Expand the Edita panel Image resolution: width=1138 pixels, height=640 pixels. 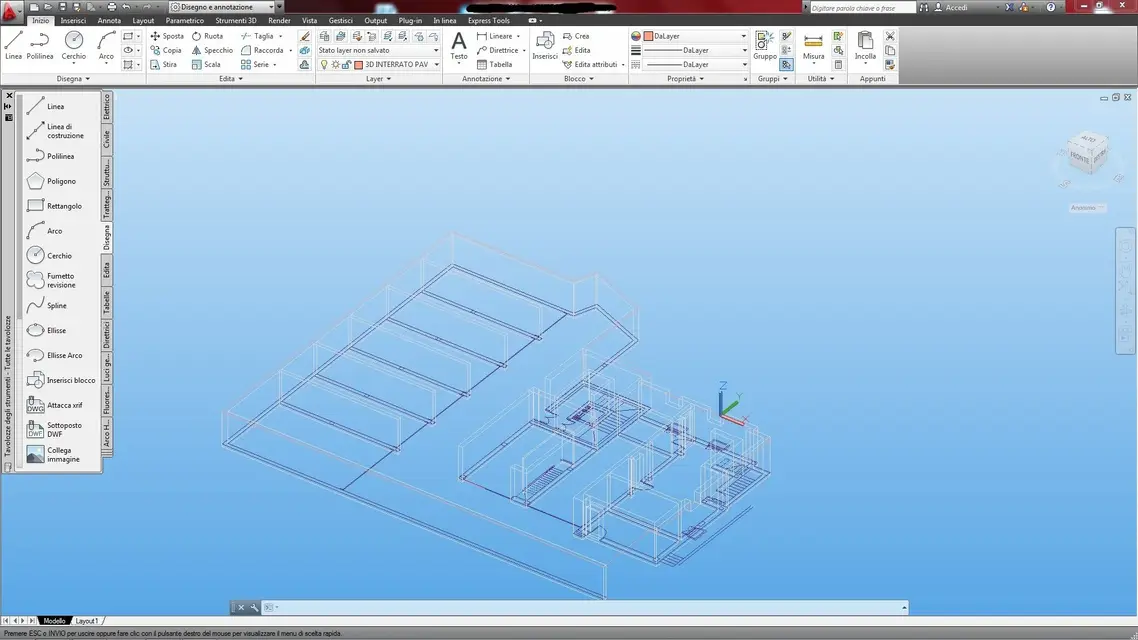[x=231, y=78]
